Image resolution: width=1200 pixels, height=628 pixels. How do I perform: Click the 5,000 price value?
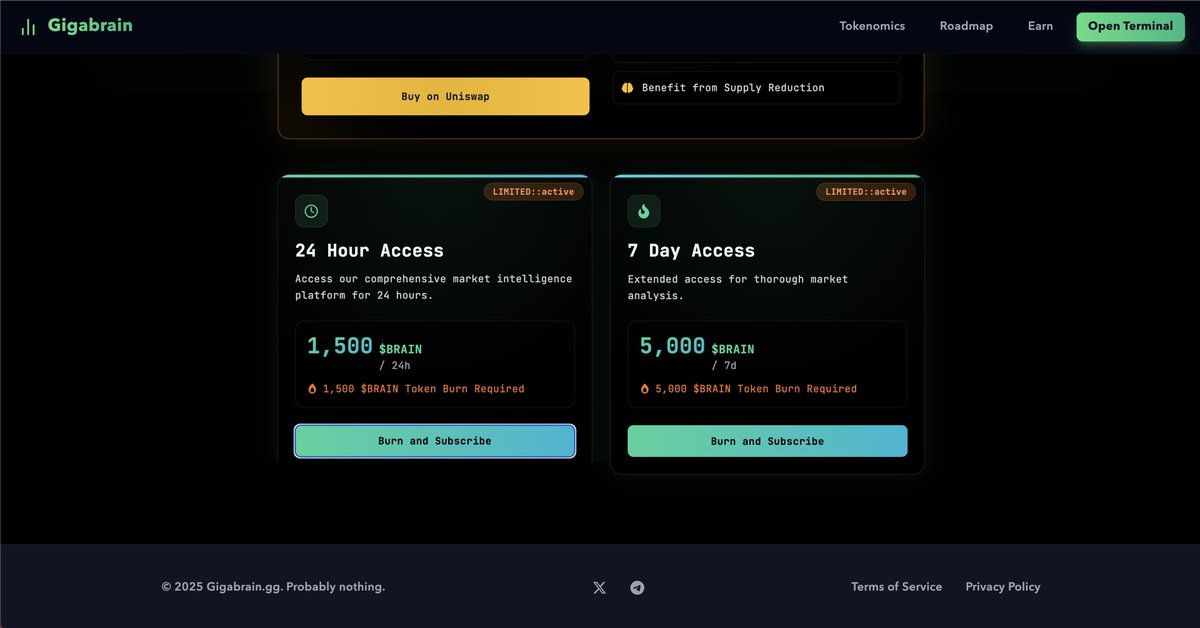[x=673, y=346]
